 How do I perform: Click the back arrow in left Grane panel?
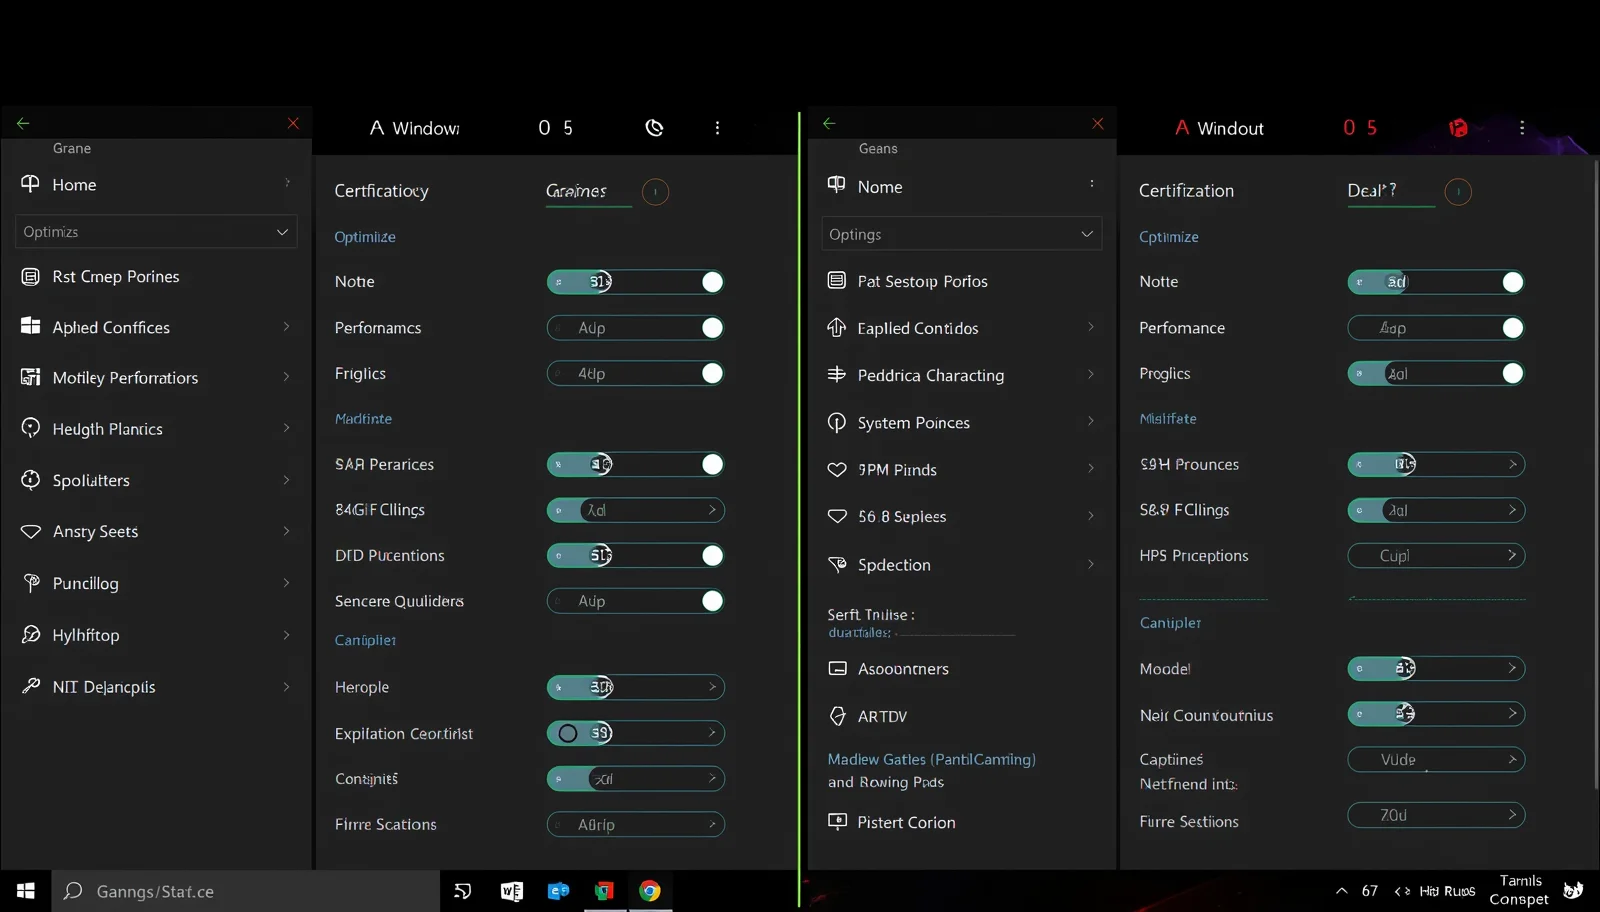click(x=23, y=123)
